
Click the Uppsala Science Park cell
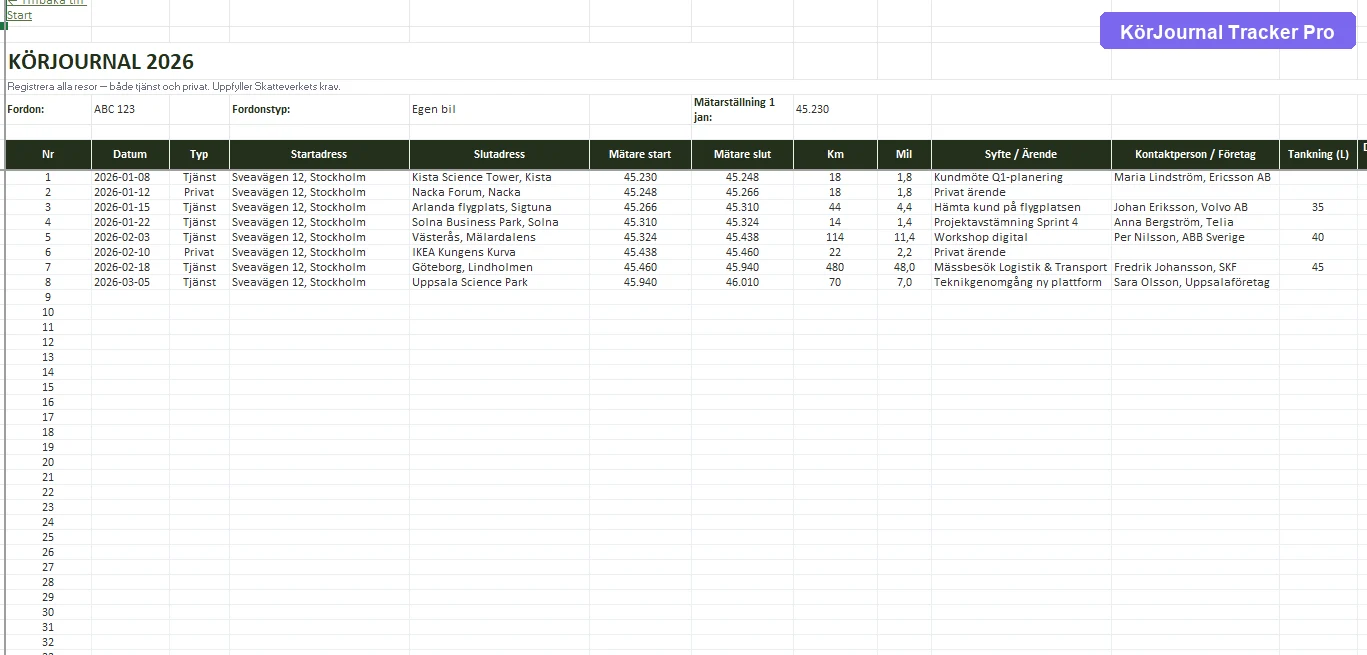point(499,282)
